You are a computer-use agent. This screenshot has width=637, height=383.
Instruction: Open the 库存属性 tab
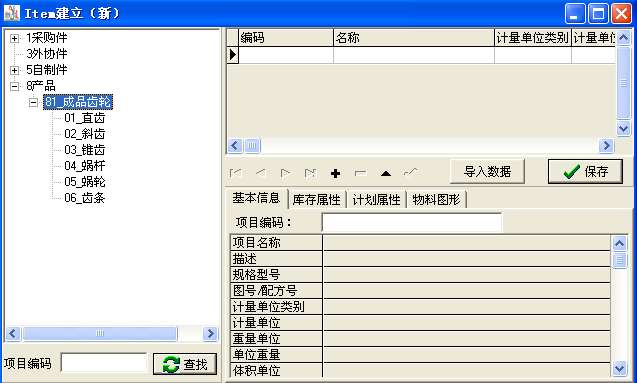pos(316,200)
